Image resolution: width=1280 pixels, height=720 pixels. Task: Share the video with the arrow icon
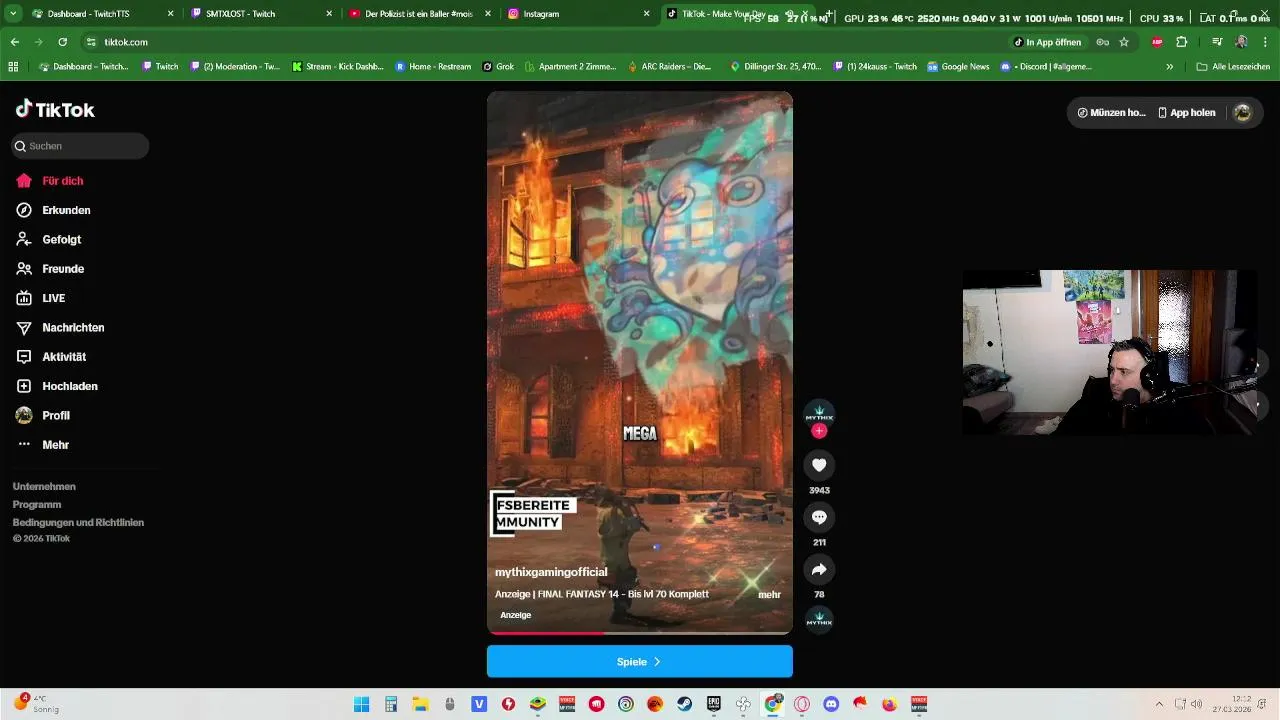[819, 569]
